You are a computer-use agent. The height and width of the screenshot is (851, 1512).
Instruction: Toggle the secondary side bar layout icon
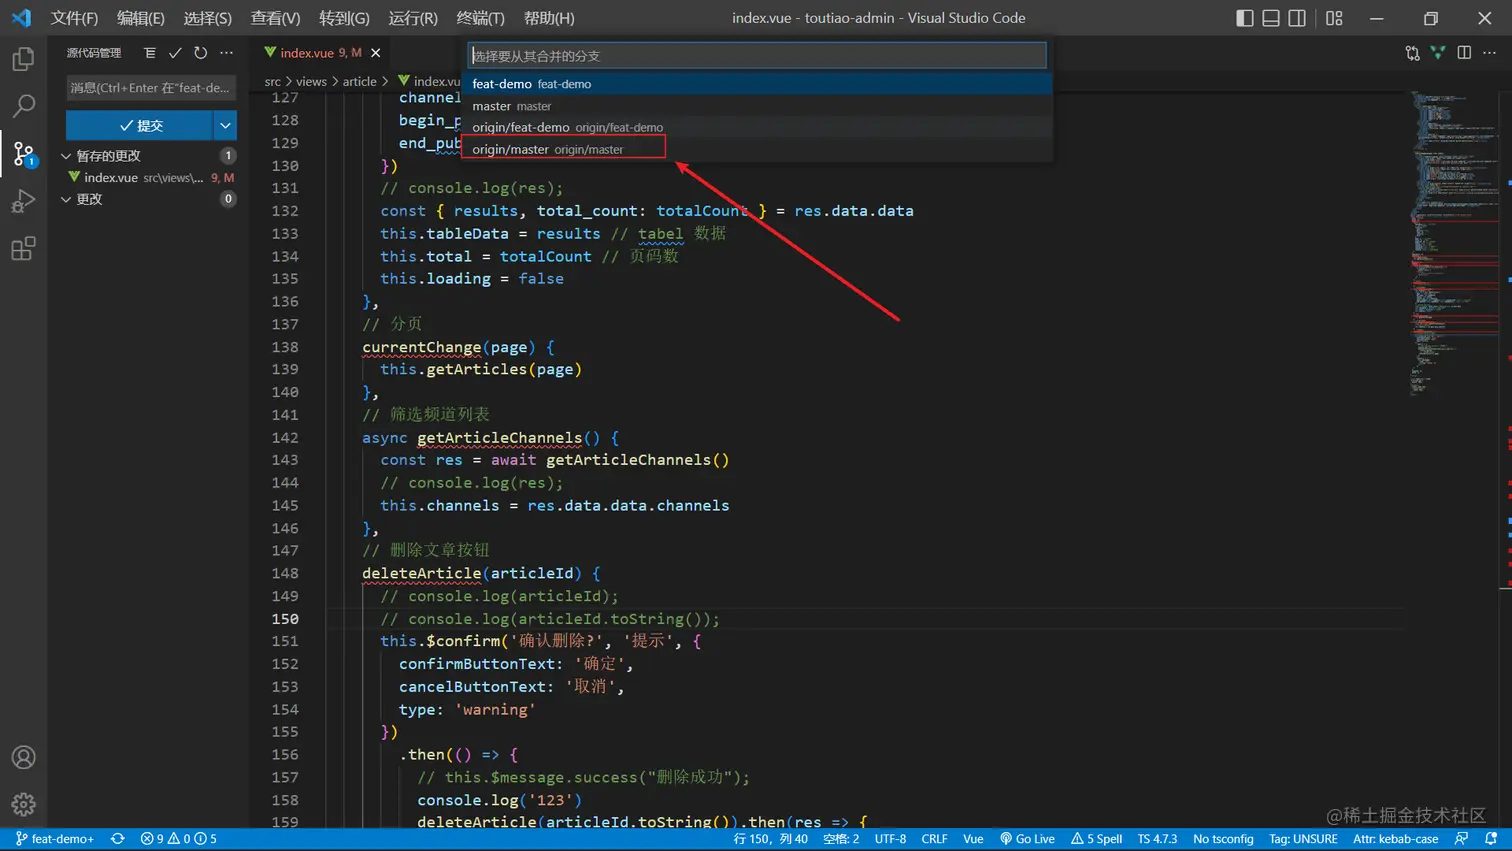1297,18
